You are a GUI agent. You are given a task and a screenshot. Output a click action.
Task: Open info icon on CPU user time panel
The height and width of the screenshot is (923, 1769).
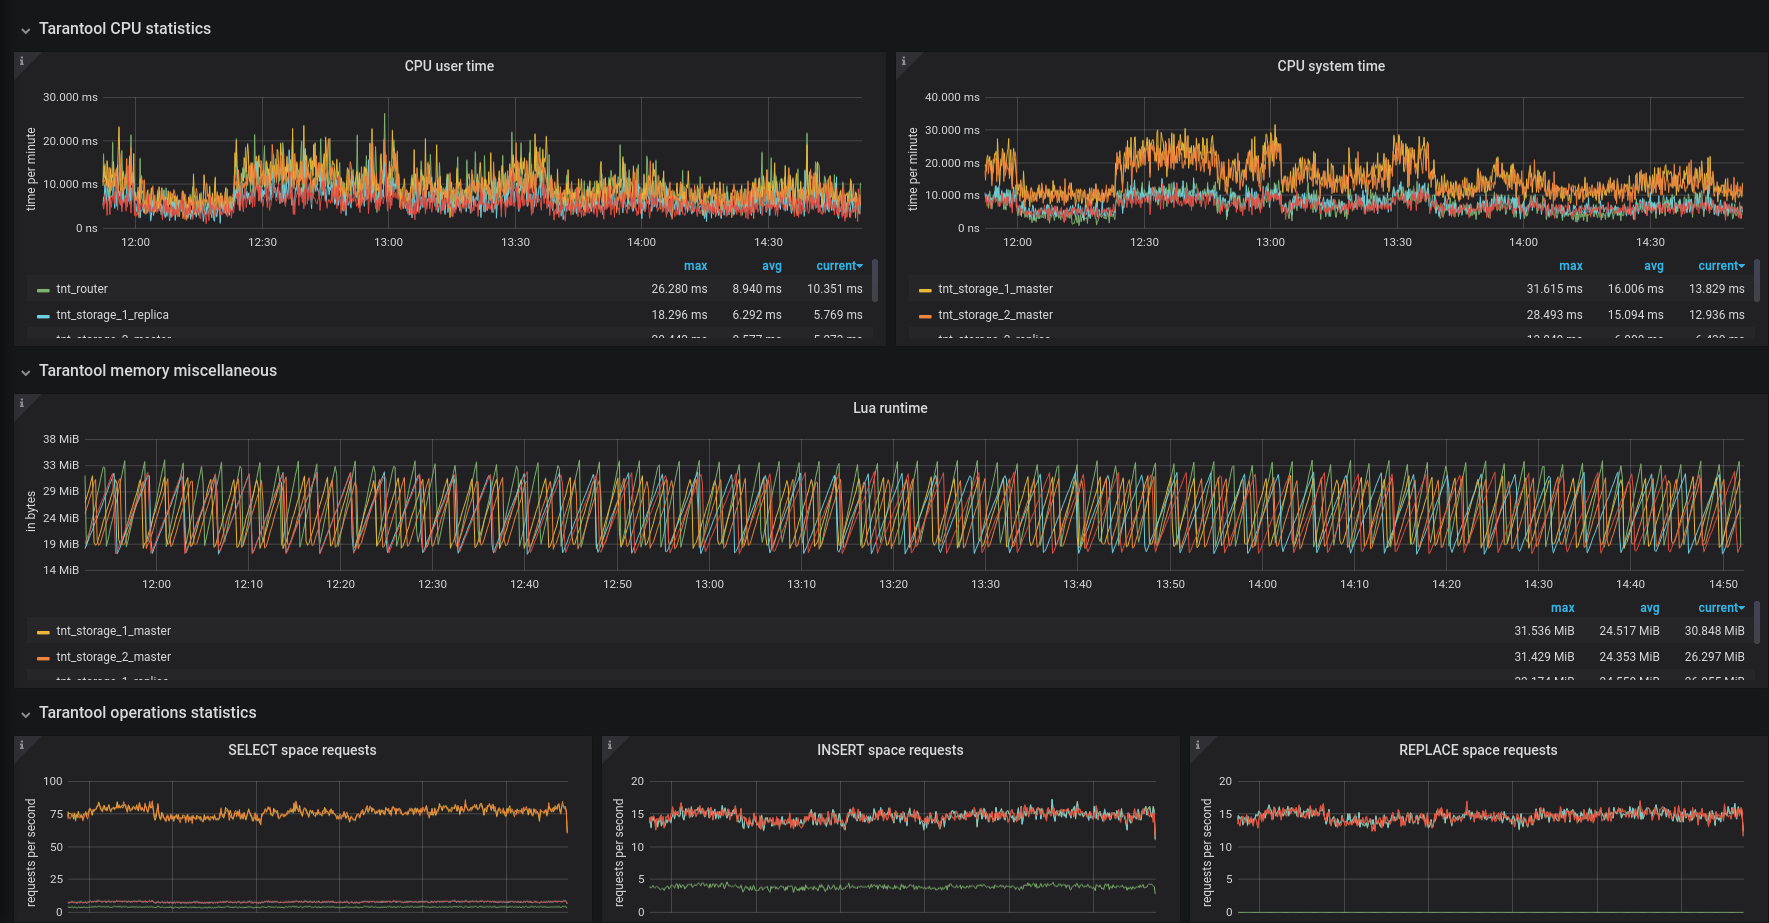tap(22, 61)
